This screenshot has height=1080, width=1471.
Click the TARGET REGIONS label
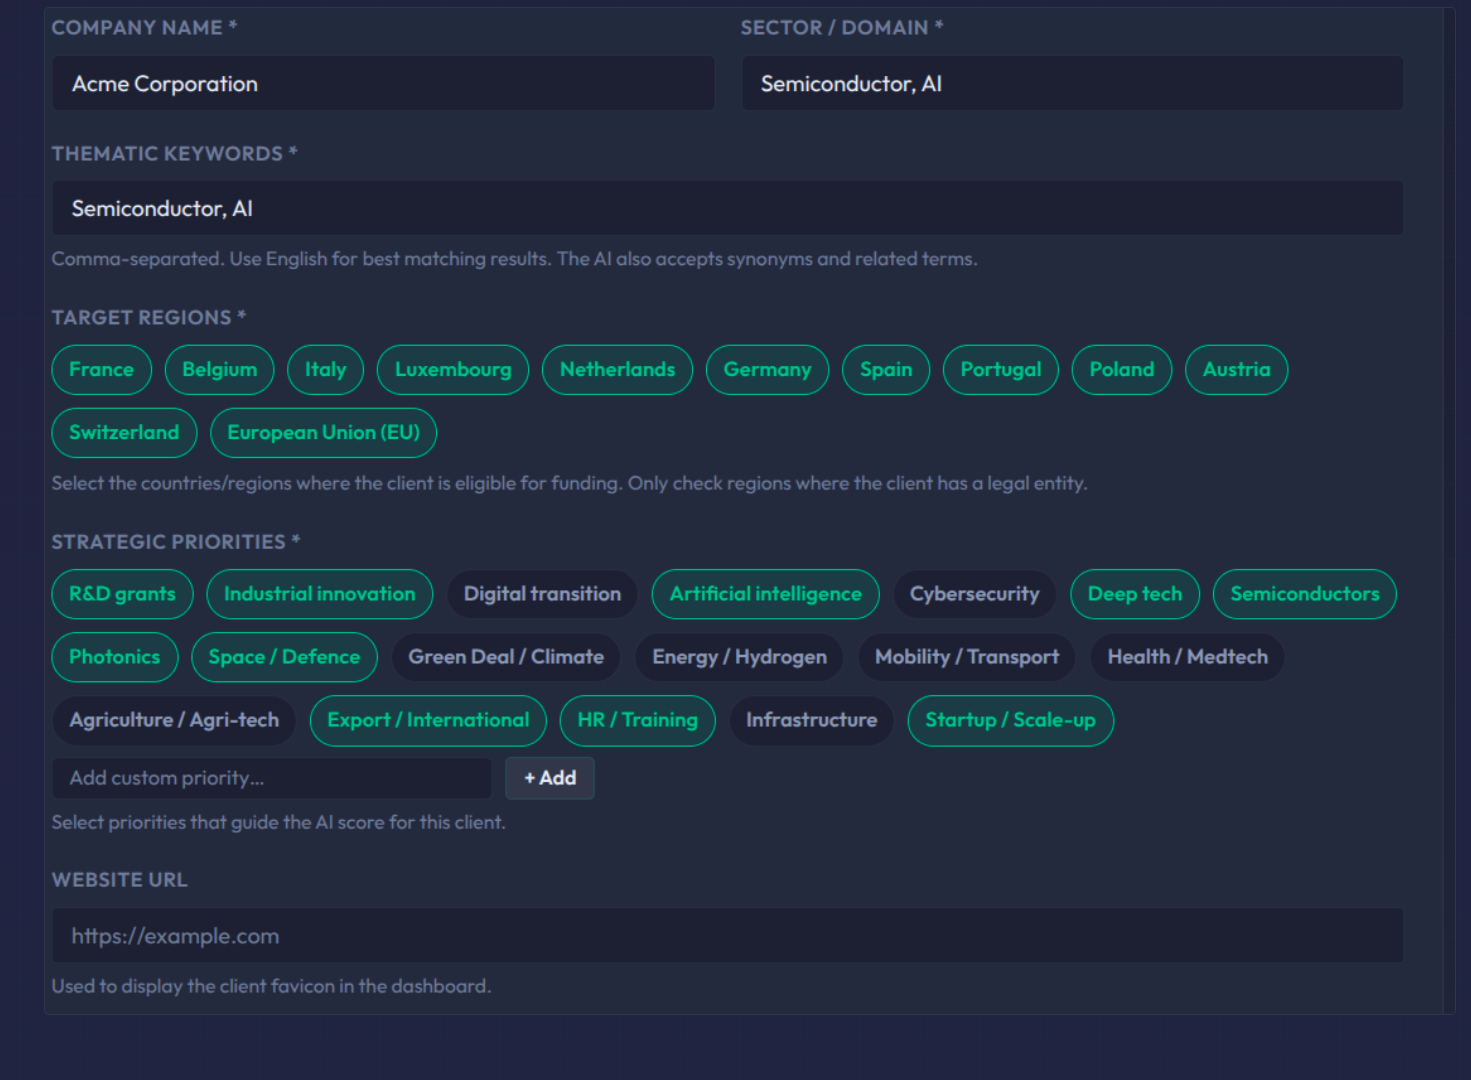coord(149,318)
